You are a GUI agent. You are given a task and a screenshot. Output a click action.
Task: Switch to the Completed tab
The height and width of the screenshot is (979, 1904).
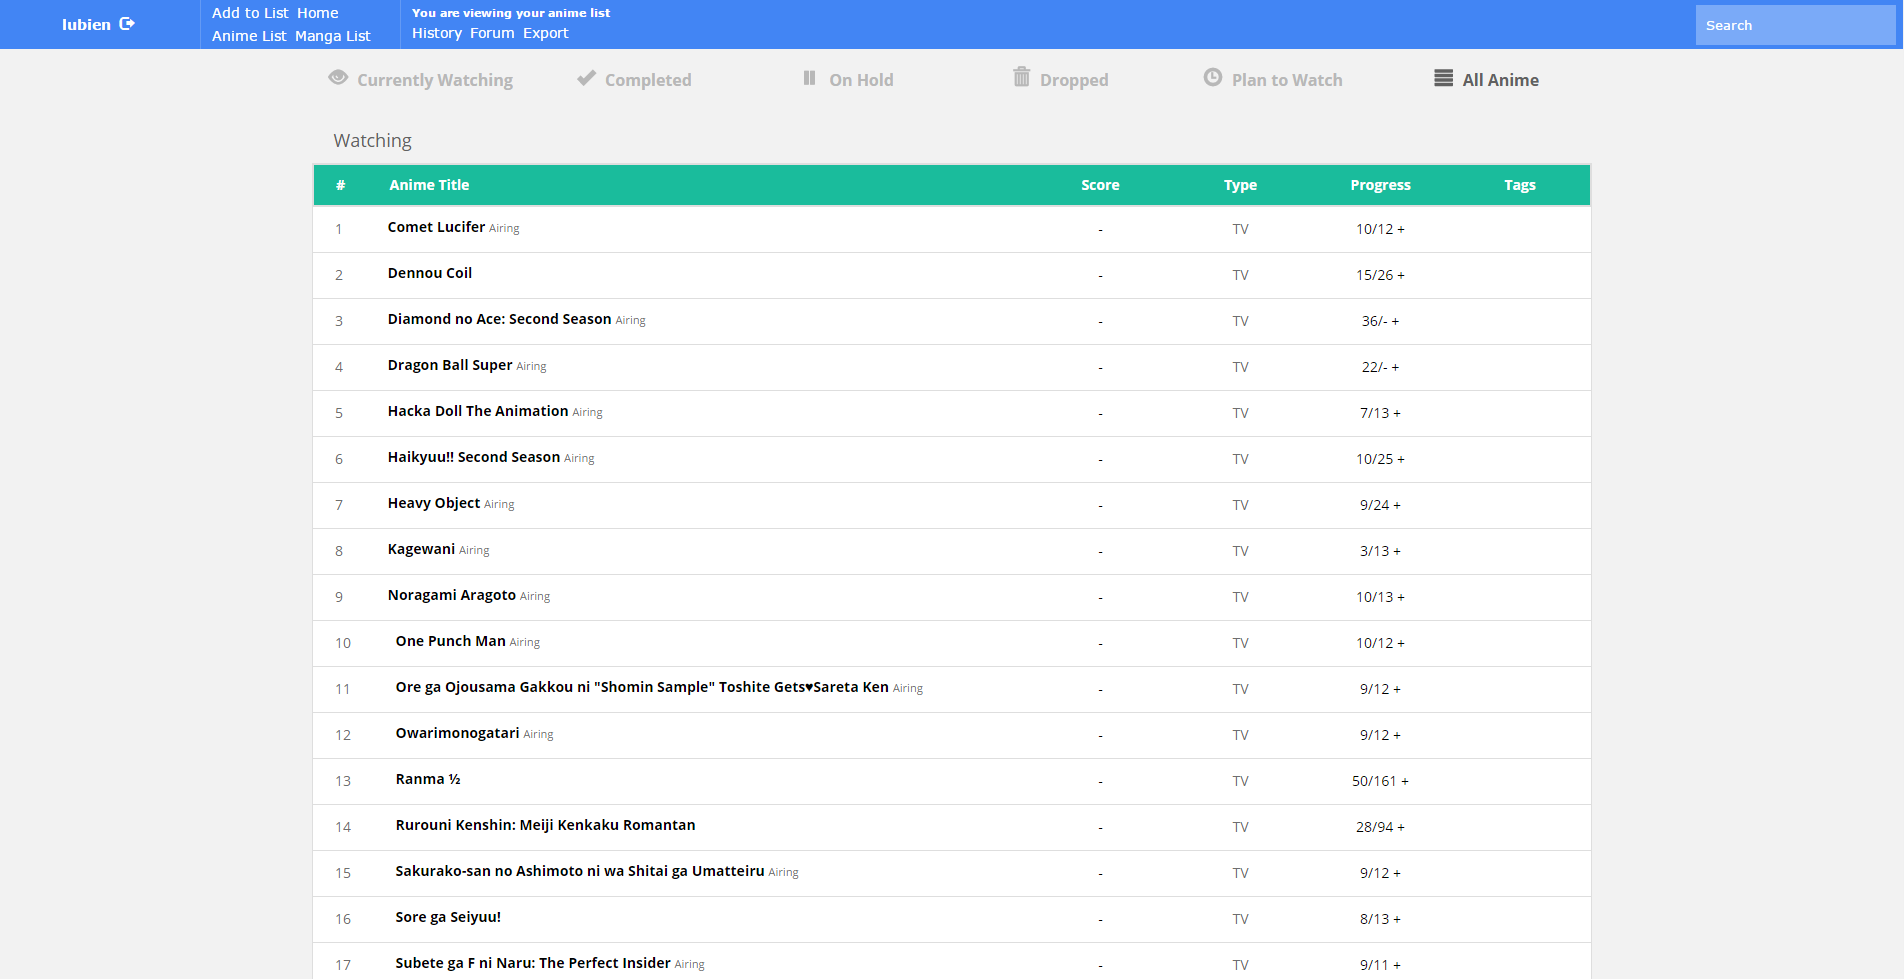tap(648, 80)
